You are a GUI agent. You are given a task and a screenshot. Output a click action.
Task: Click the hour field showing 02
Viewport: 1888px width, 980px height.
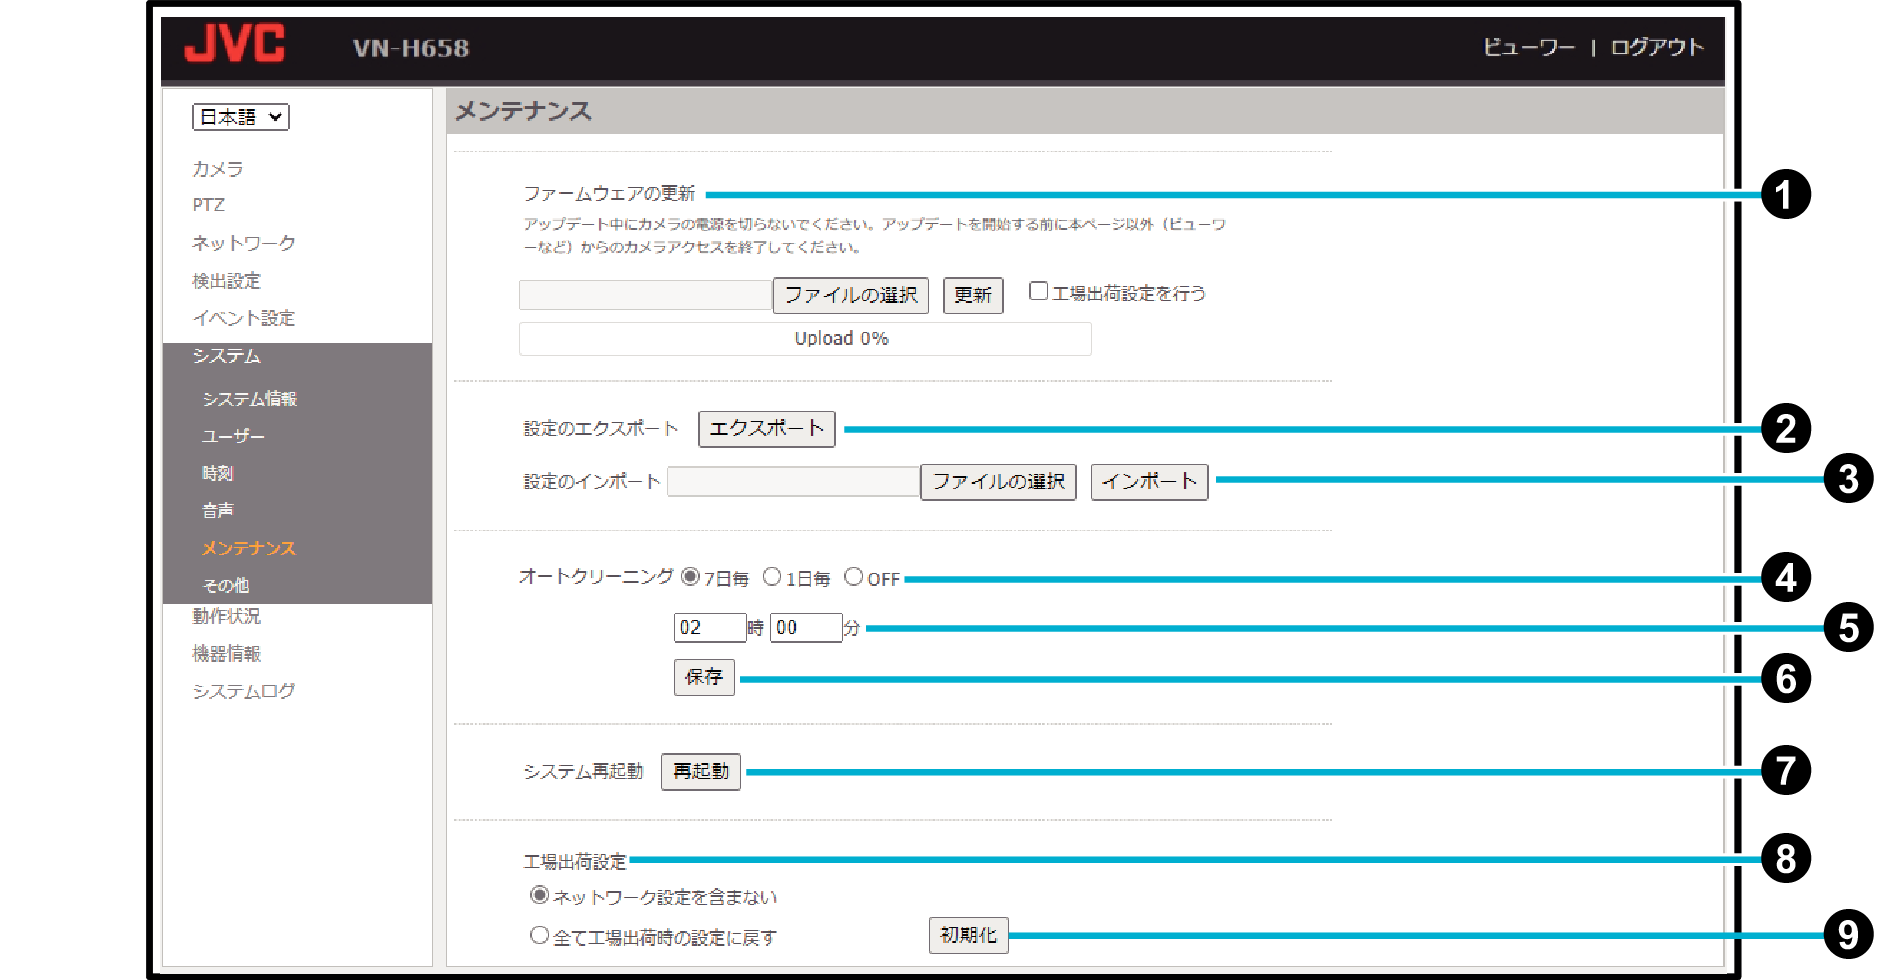(x=710, y=628)
